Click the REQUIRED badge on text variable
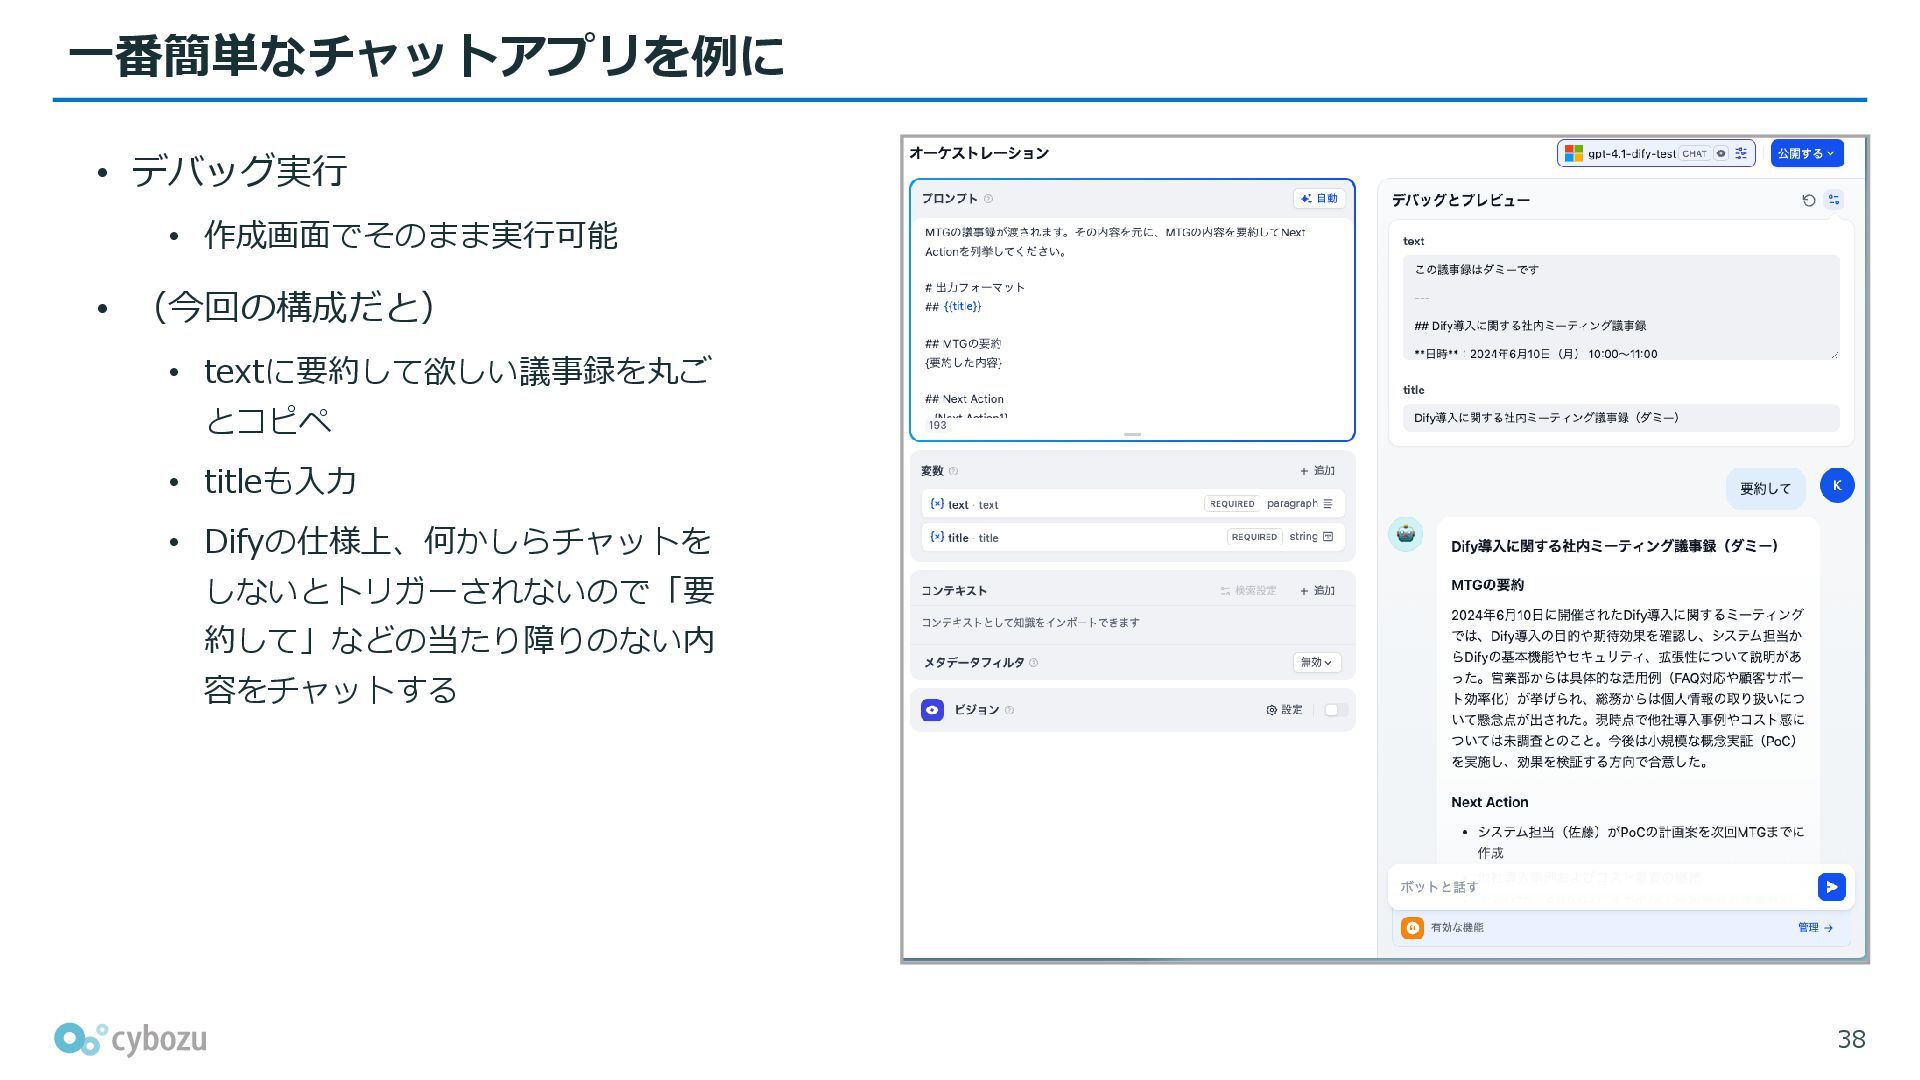This screenshot has height=1080, width=1920. (1231, 504)
